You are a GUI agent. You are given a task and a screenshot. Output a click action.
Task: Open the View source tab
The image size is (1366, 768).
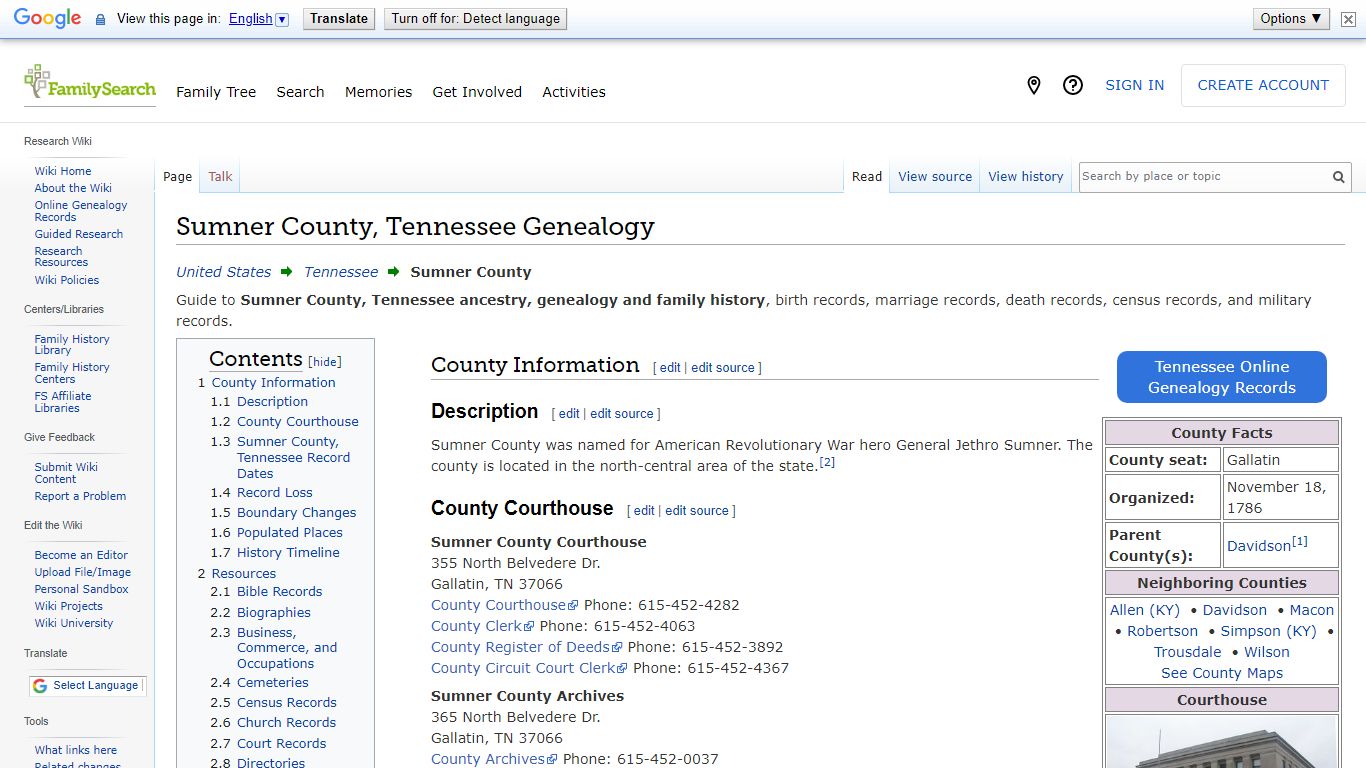click(x=935, y=177)
